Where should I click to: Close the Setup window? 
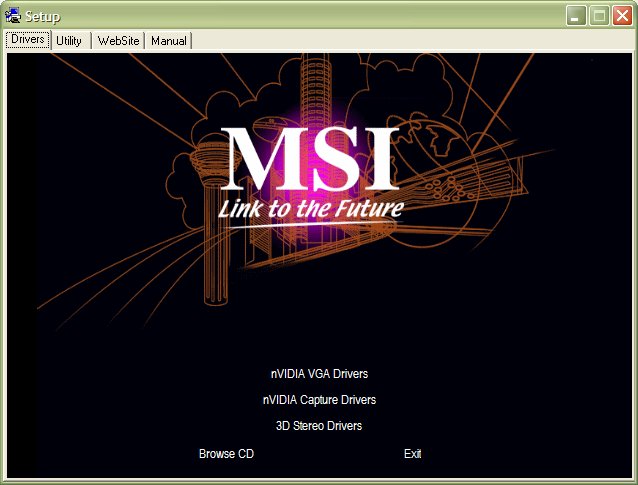pos(622,16)
